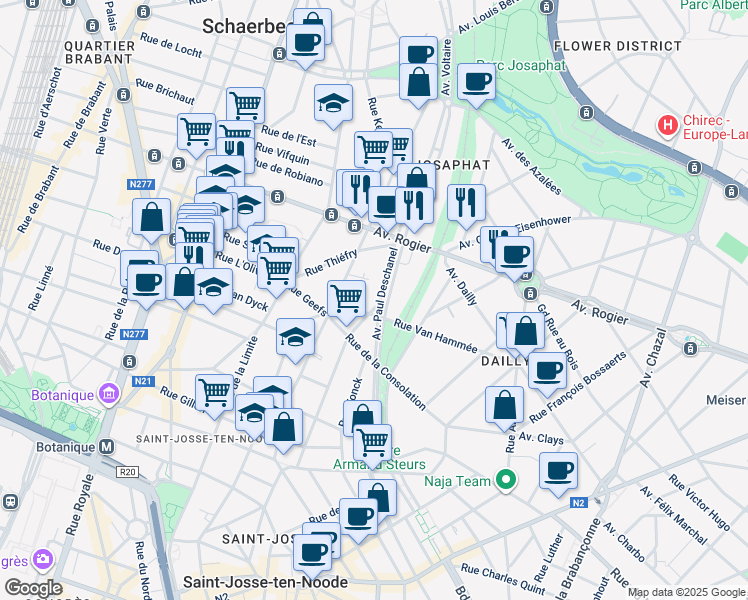Select the R20 road shield
This screenshot has height=600, width=748.
pyautogui.click(x=128, y=472)
